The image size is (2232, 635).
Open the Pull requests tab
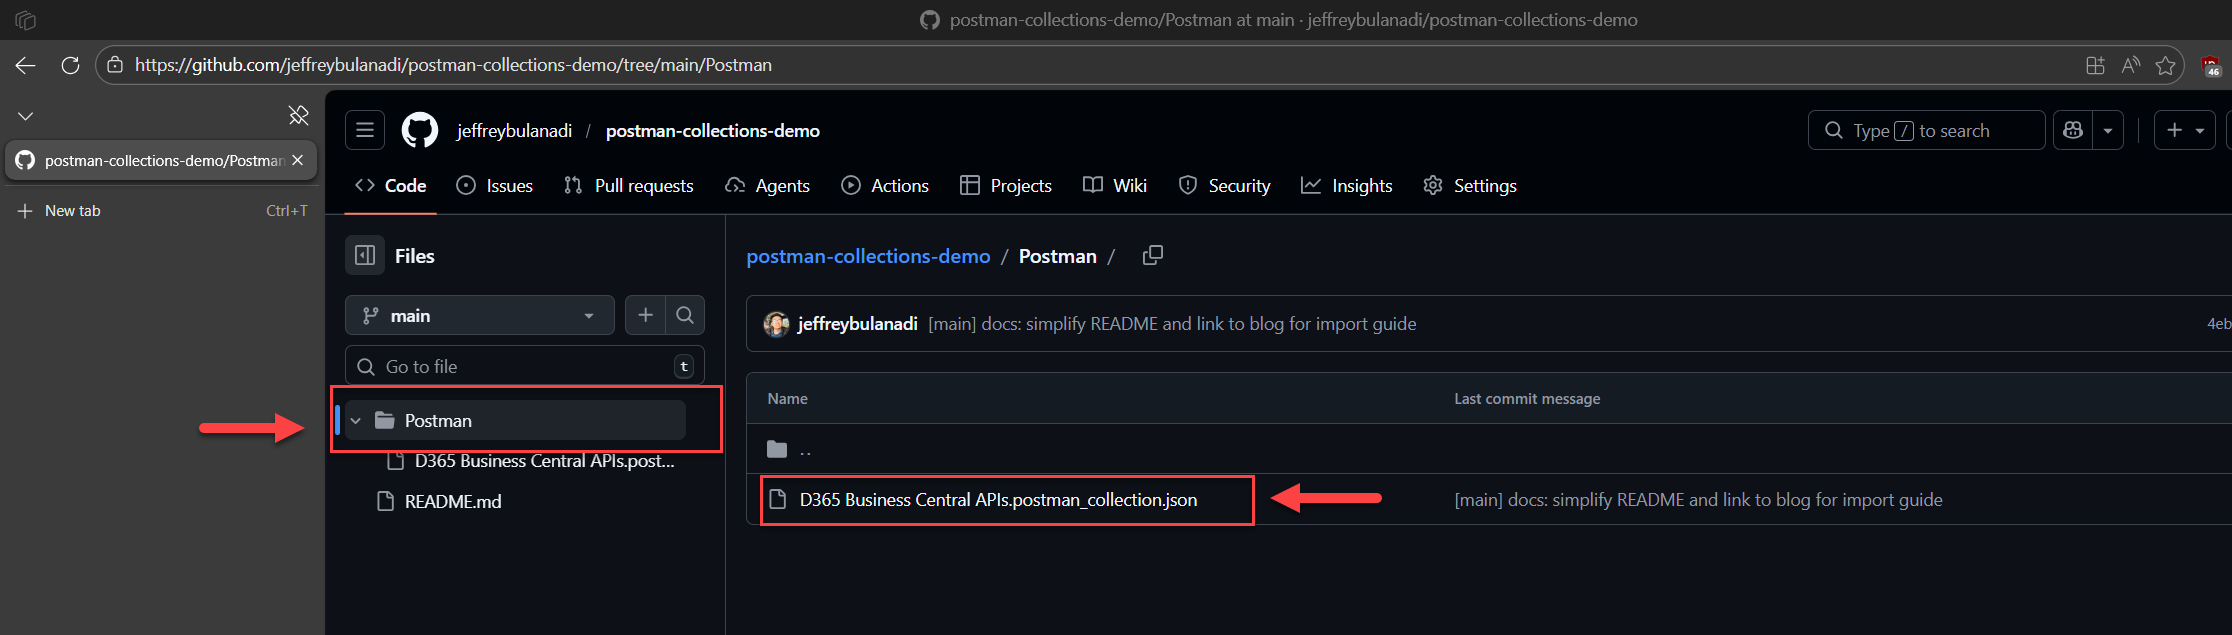pos(629,186)
